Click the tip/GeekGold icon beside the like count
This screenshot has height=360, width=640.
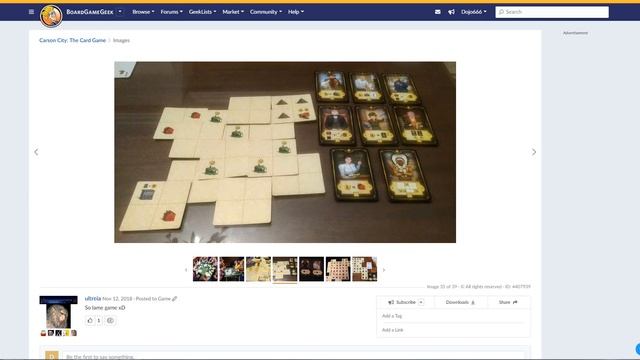coord(110,320)
